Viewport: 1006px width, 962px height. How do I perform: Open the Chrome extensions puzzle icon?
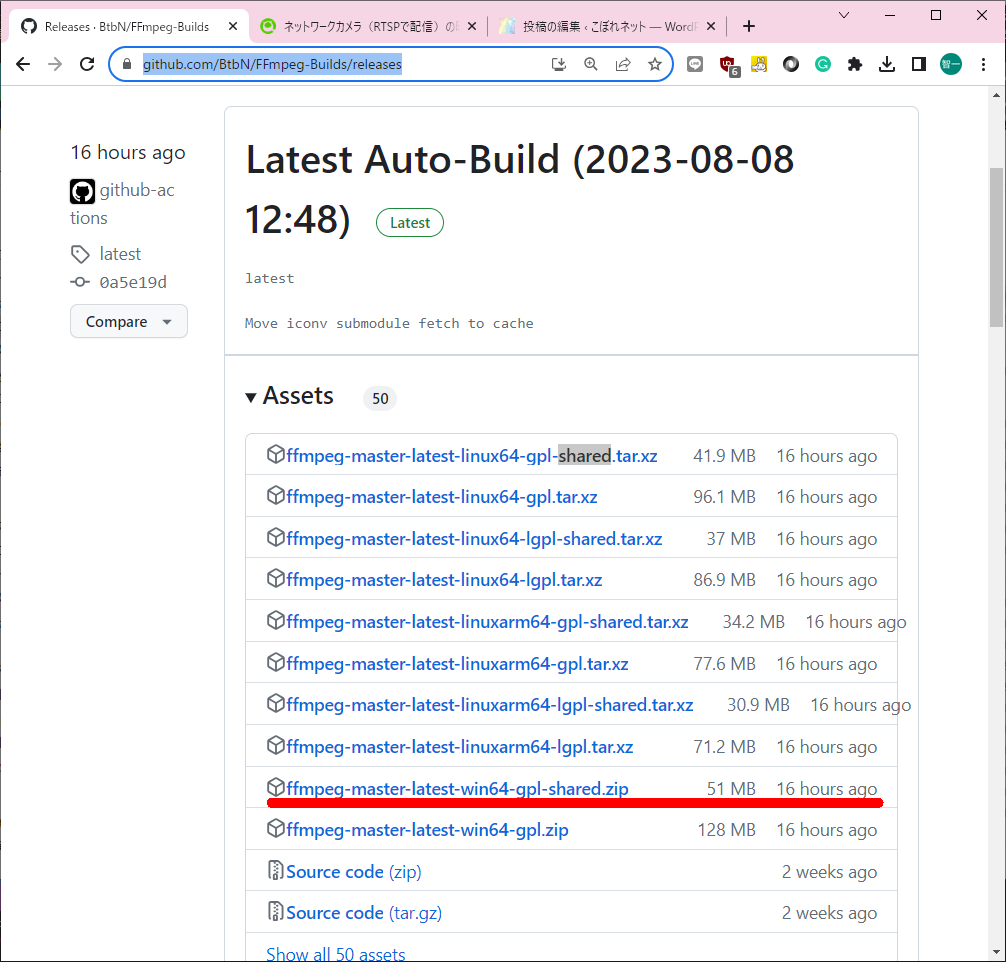[854, 64]
